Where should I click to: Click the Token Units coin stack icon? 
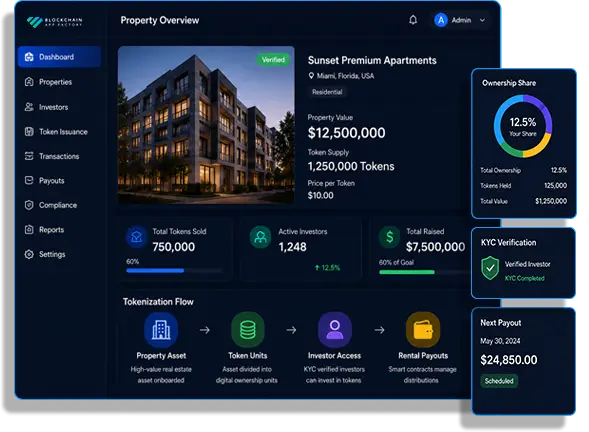(x=248, y=330)
